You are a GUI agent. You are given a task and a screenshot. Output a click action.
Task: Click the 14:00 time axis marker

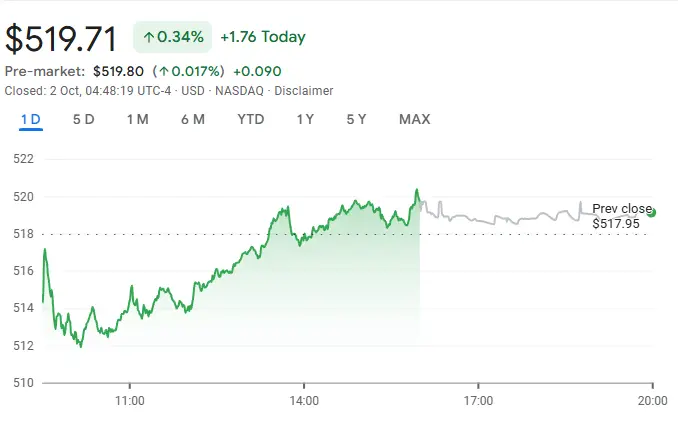point(304,400)
